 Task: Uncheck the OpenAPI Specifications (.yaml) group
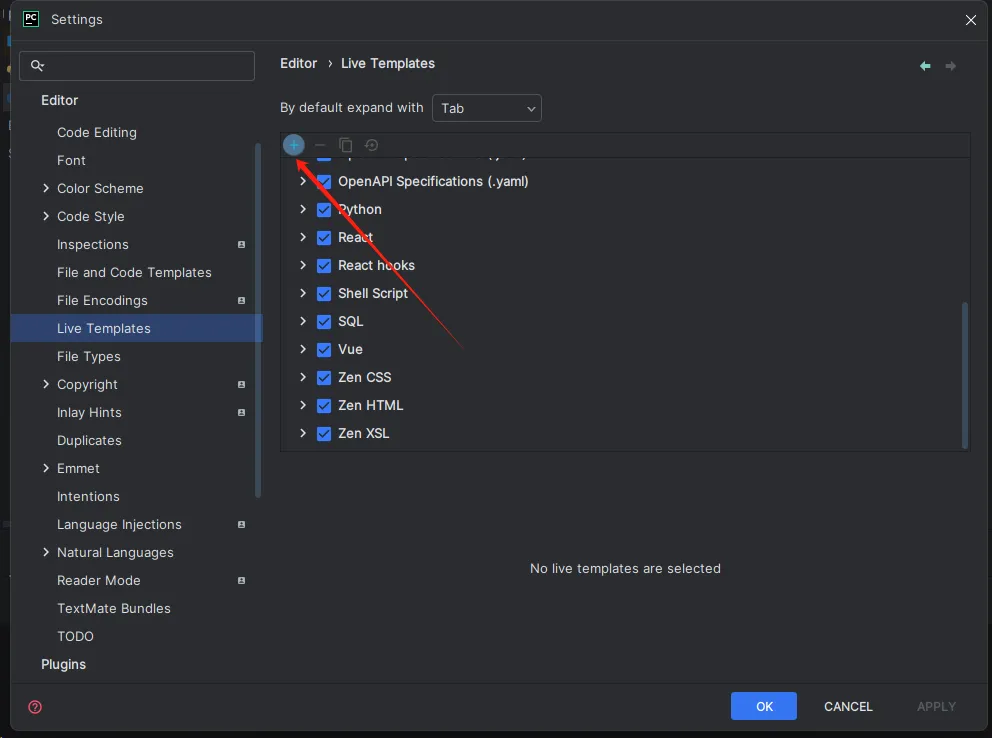324,181
